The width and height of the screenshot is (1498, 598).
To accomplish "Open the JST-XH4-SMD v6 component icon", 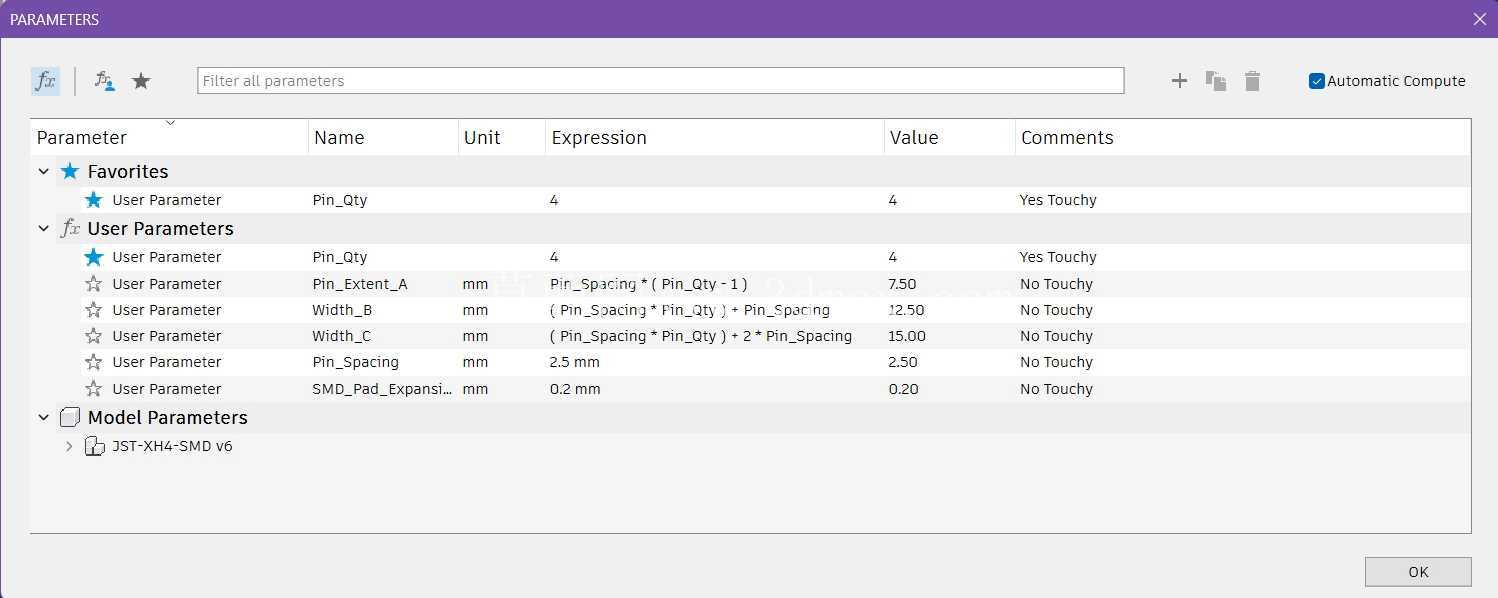I will pos(94,446).
